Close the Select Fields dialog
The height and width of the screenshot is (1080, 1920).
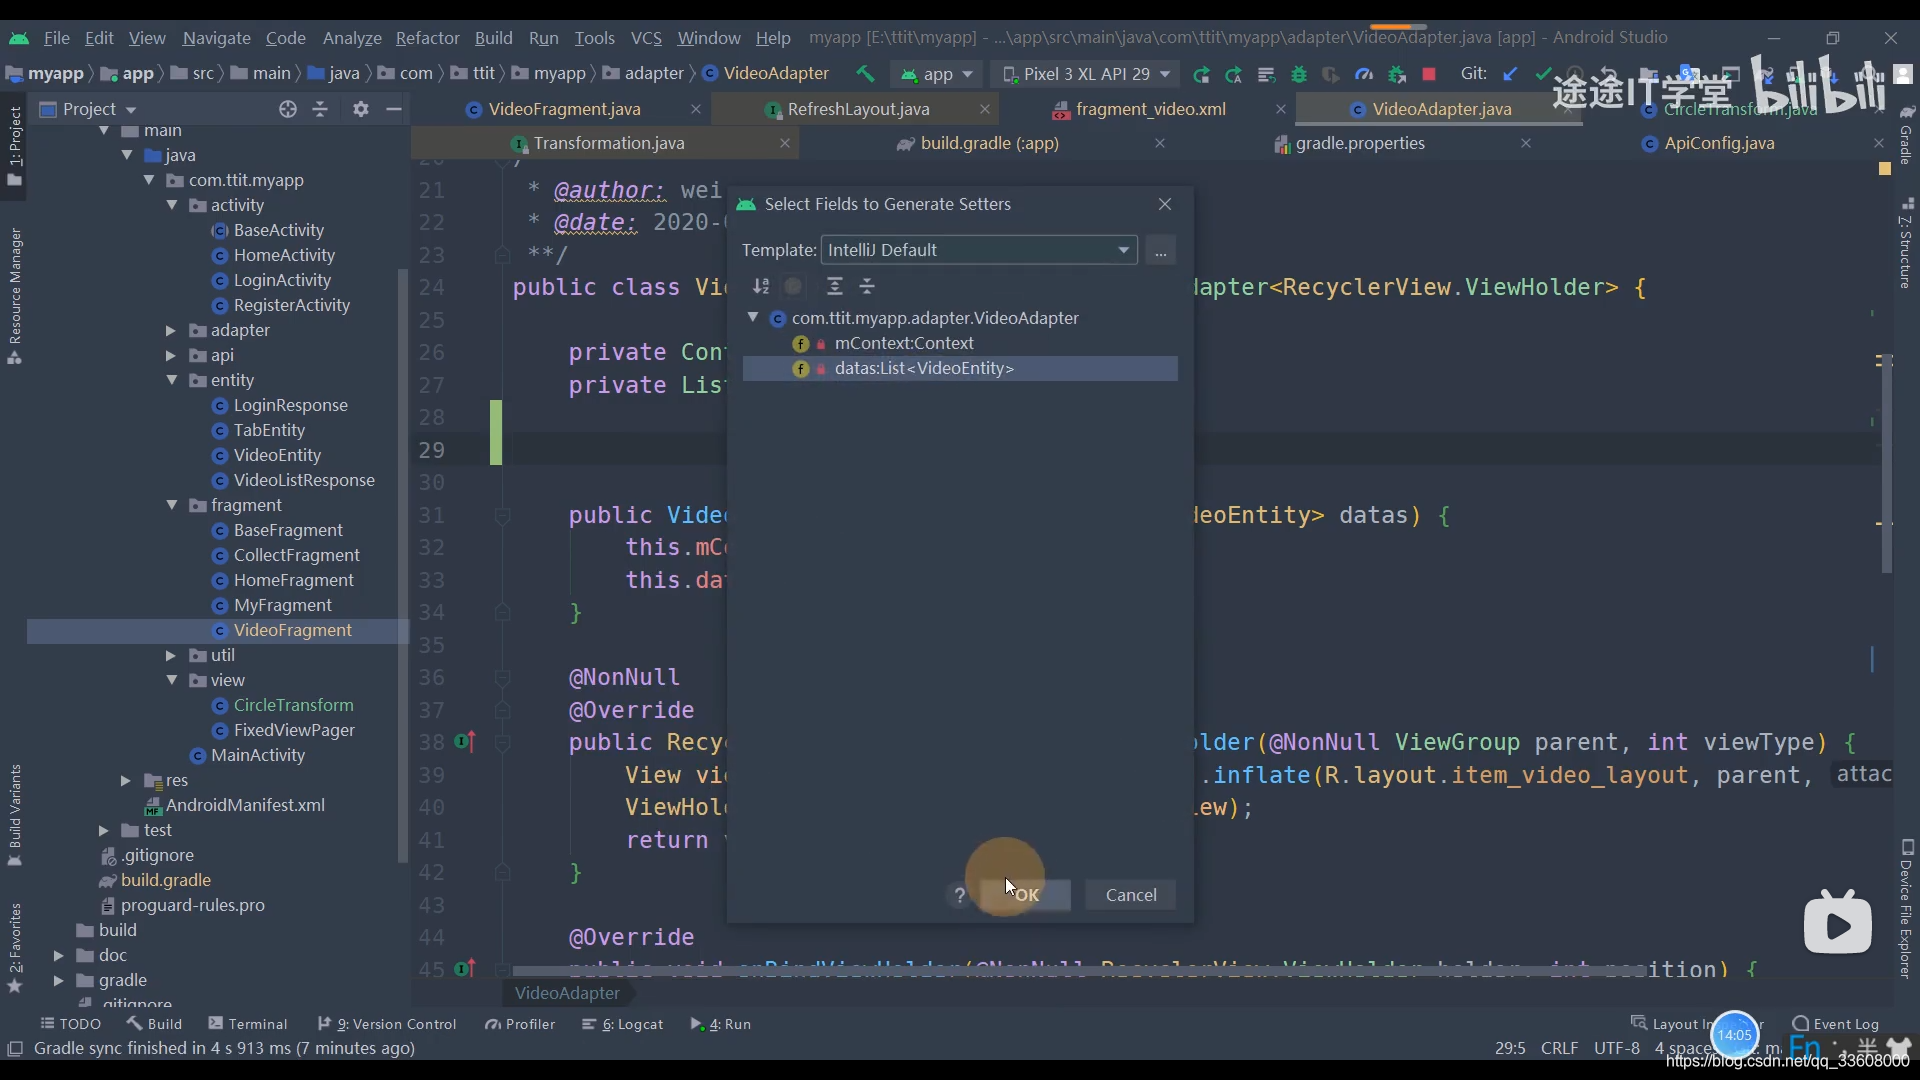click(1165, 204)
